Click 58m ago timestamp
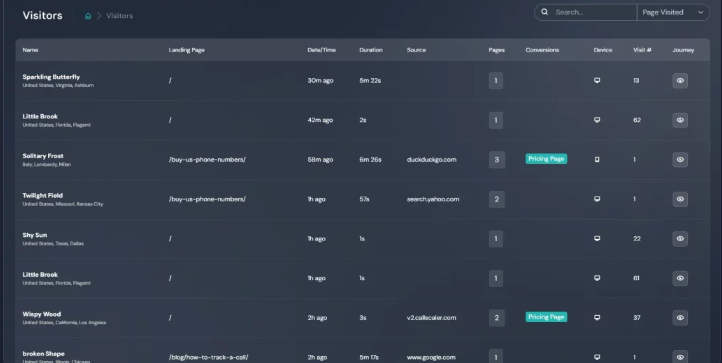Viewport: 722px width, 363px height. (x=320, y=160)
